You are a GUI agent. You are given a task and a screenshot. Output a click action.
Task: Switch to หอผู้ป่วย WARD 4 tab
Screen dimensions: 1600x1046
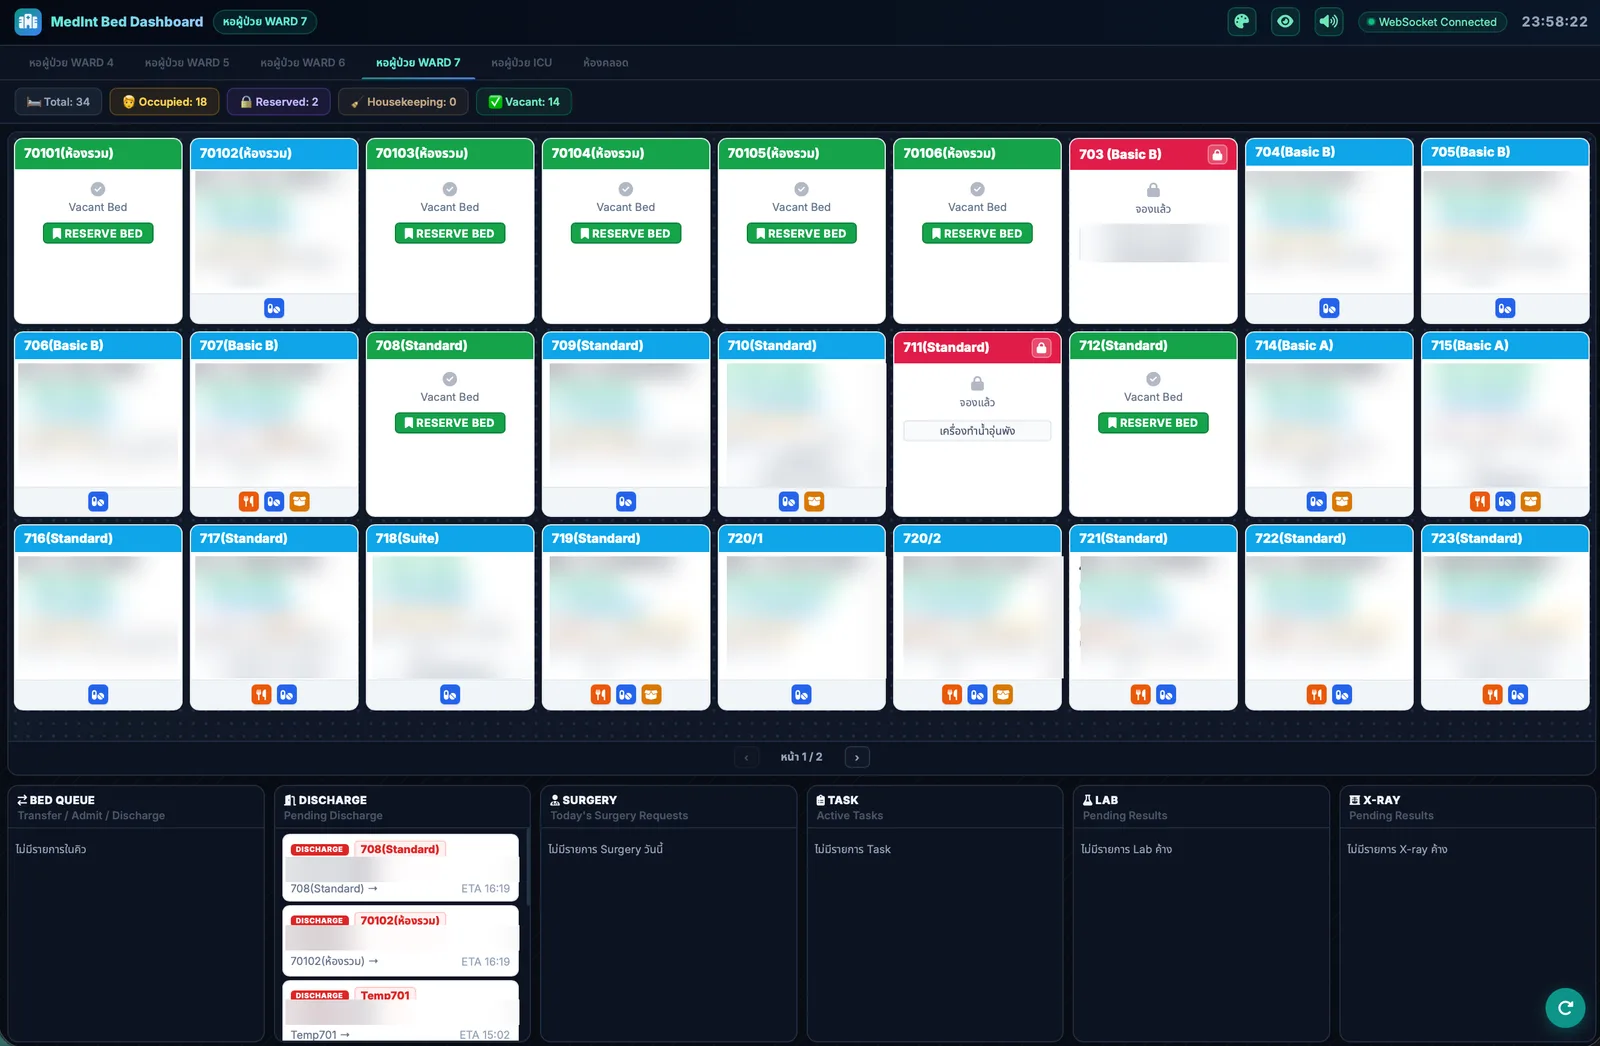[71, 62]
